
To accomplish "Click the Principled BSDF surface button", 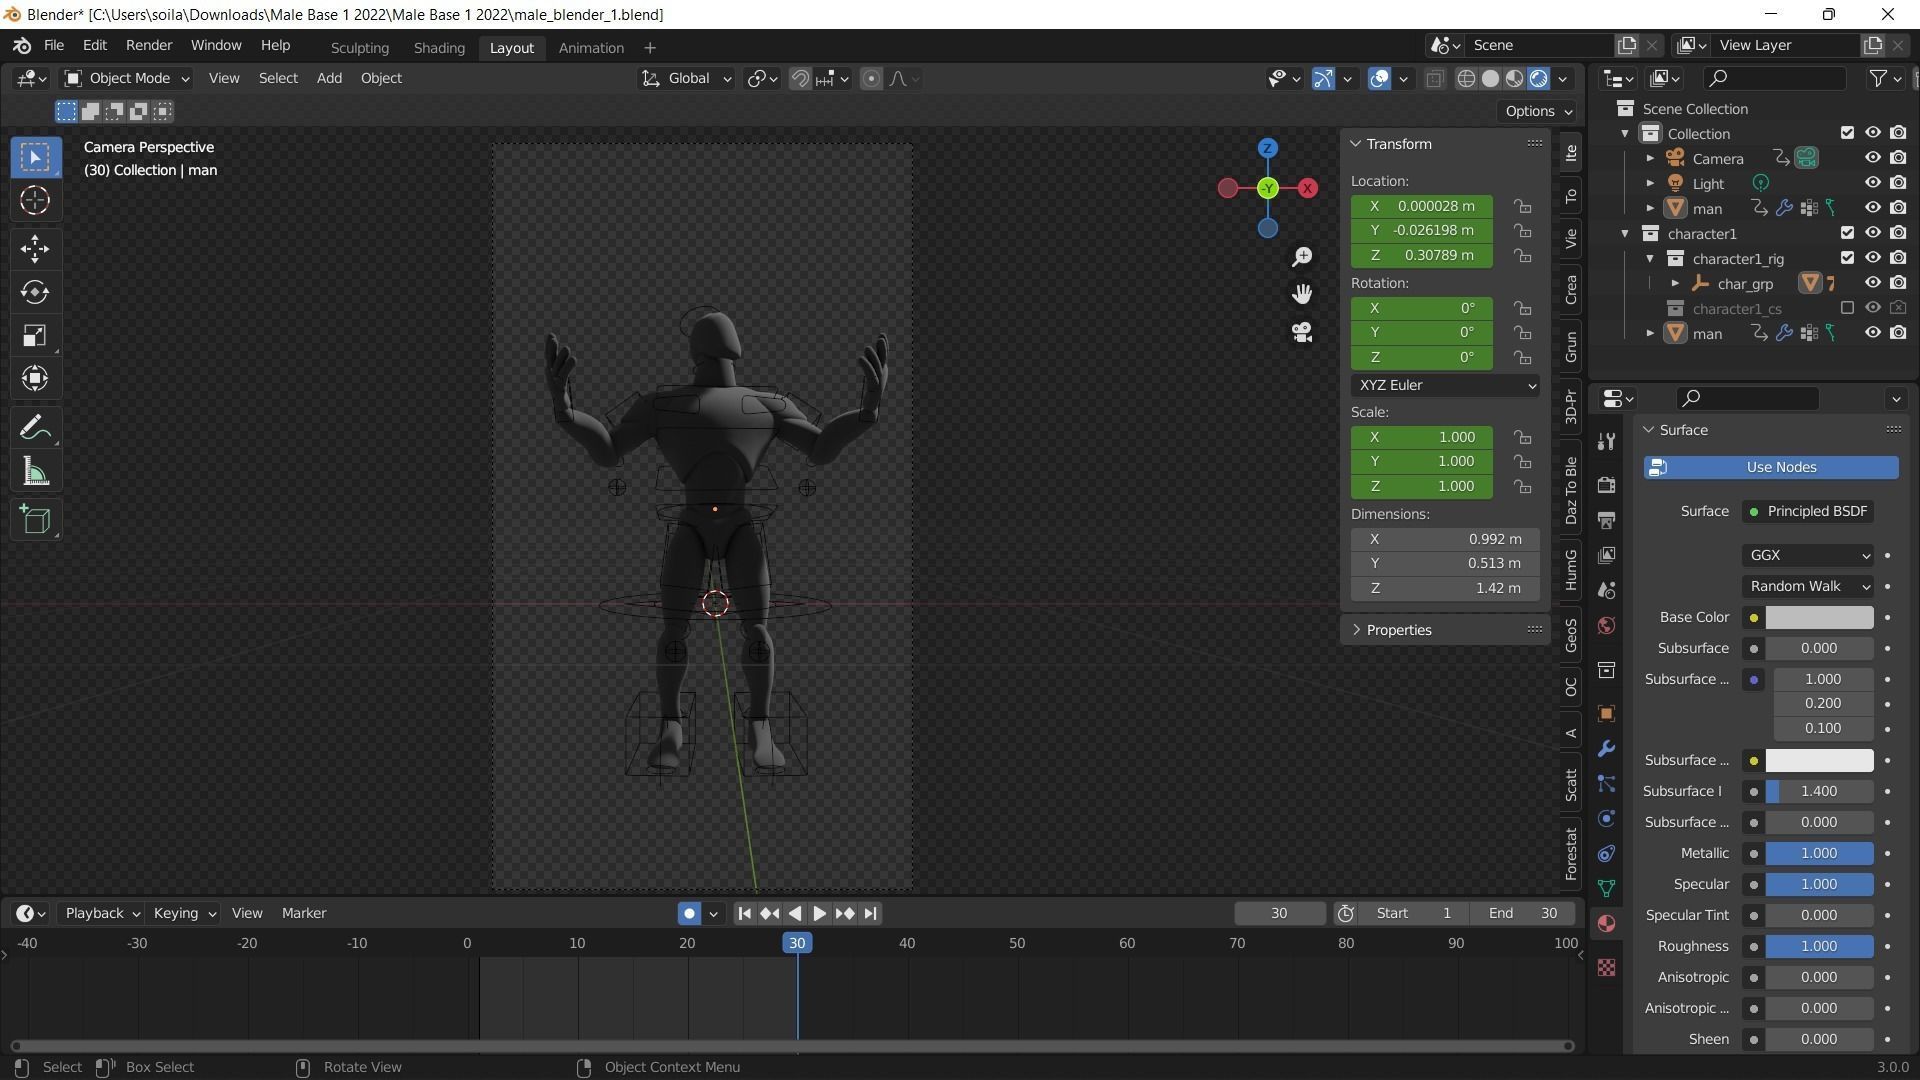I will point(1808,511).
